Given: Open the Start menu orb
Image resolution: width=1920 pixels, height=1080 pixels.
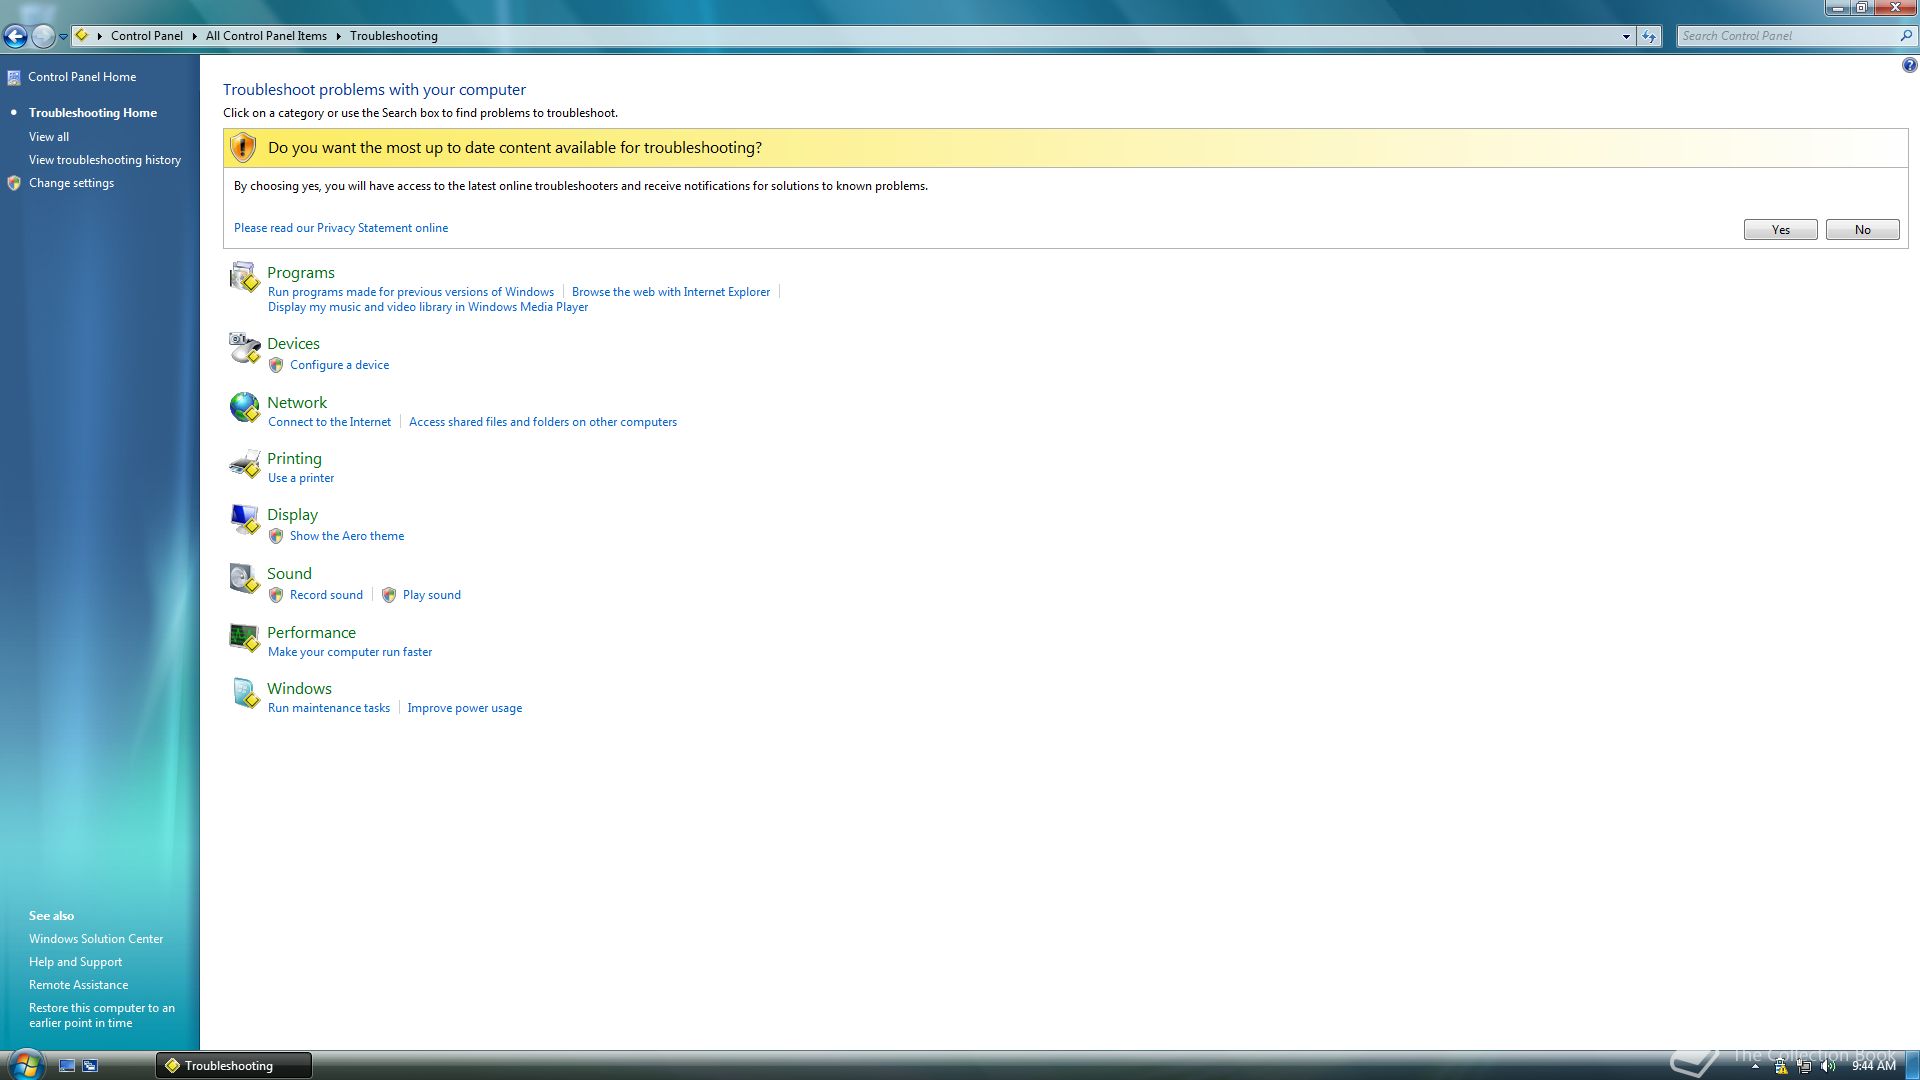Looking at the screenshot, I should point(25,1064).
